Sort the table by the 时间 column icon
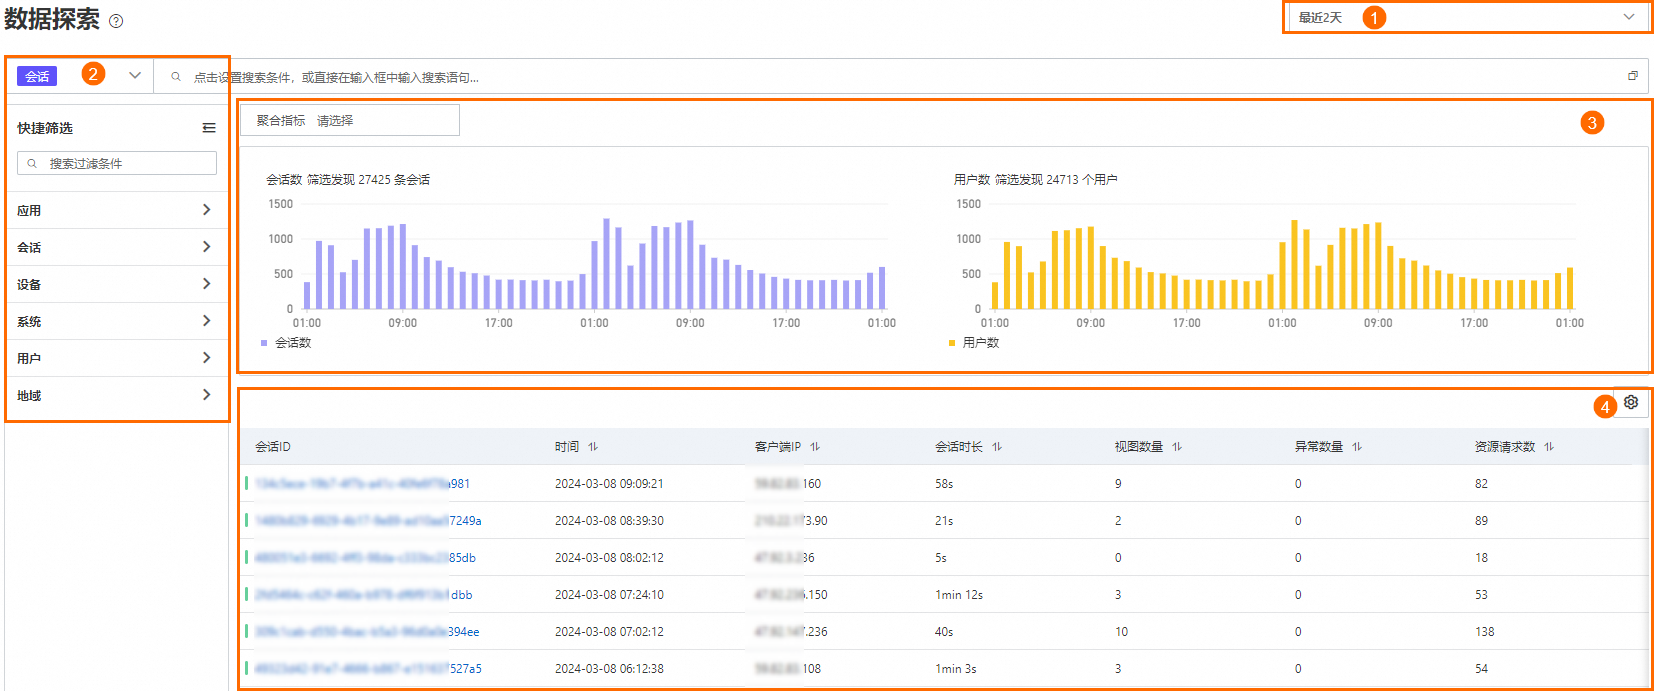The height and width of the screenshot is (691, 1654). click(x=593, y=447)
